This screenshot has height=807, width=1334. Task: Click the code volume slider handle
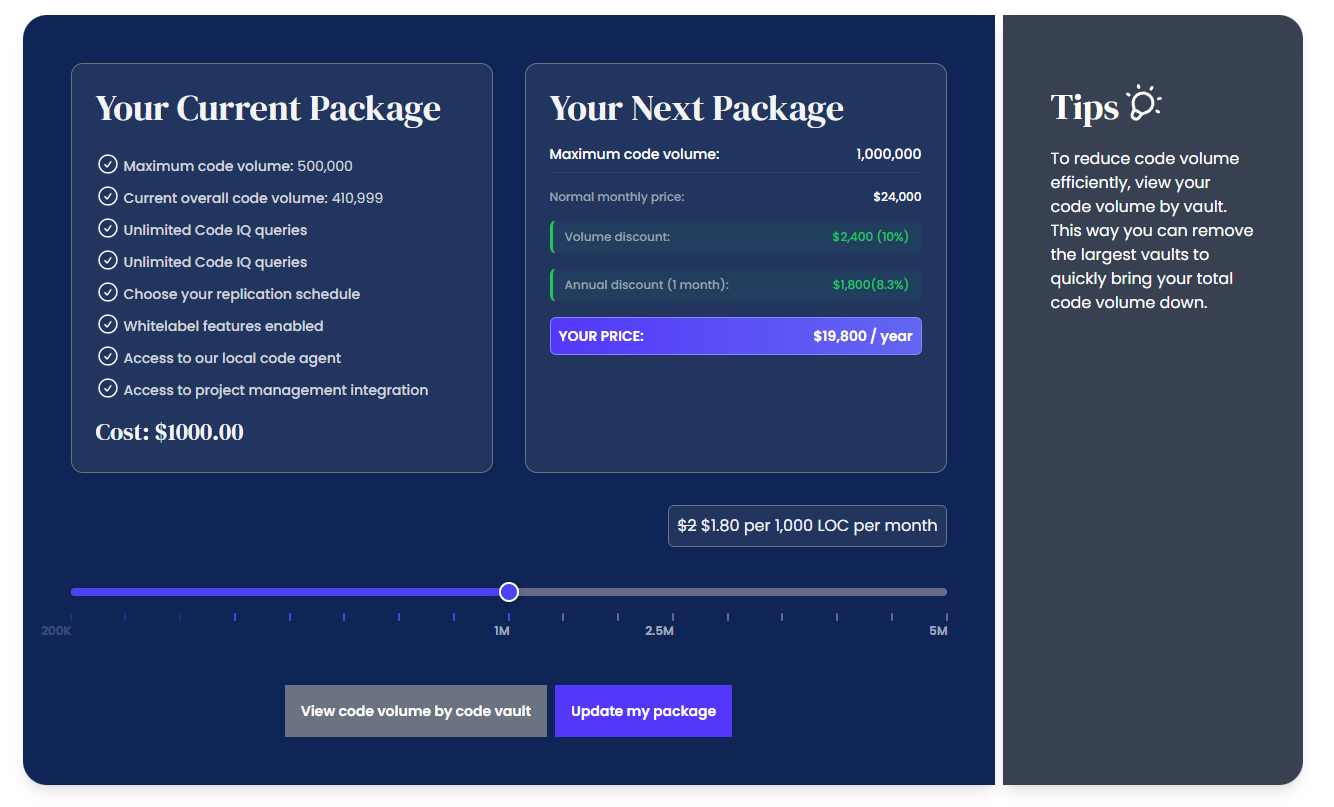tap(509, 592)
